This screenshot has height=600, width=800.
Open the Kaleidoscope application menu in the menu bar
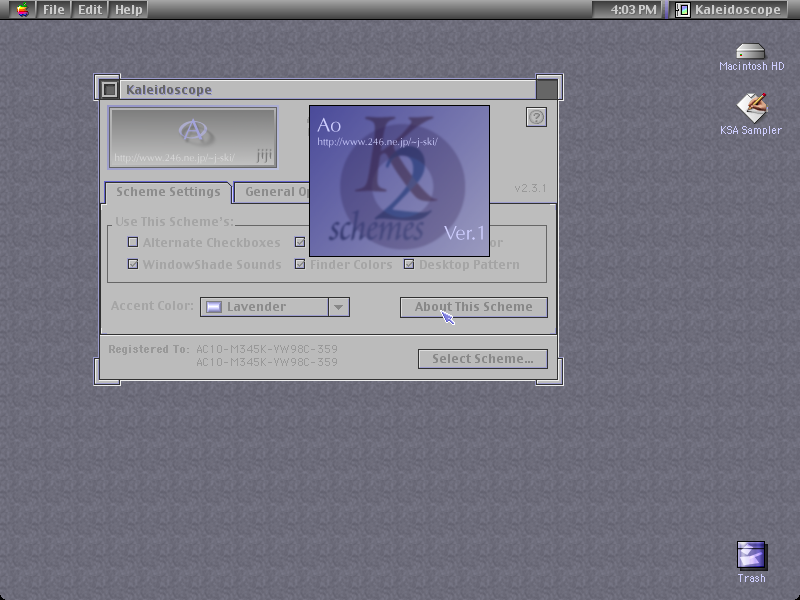point(728,10)
